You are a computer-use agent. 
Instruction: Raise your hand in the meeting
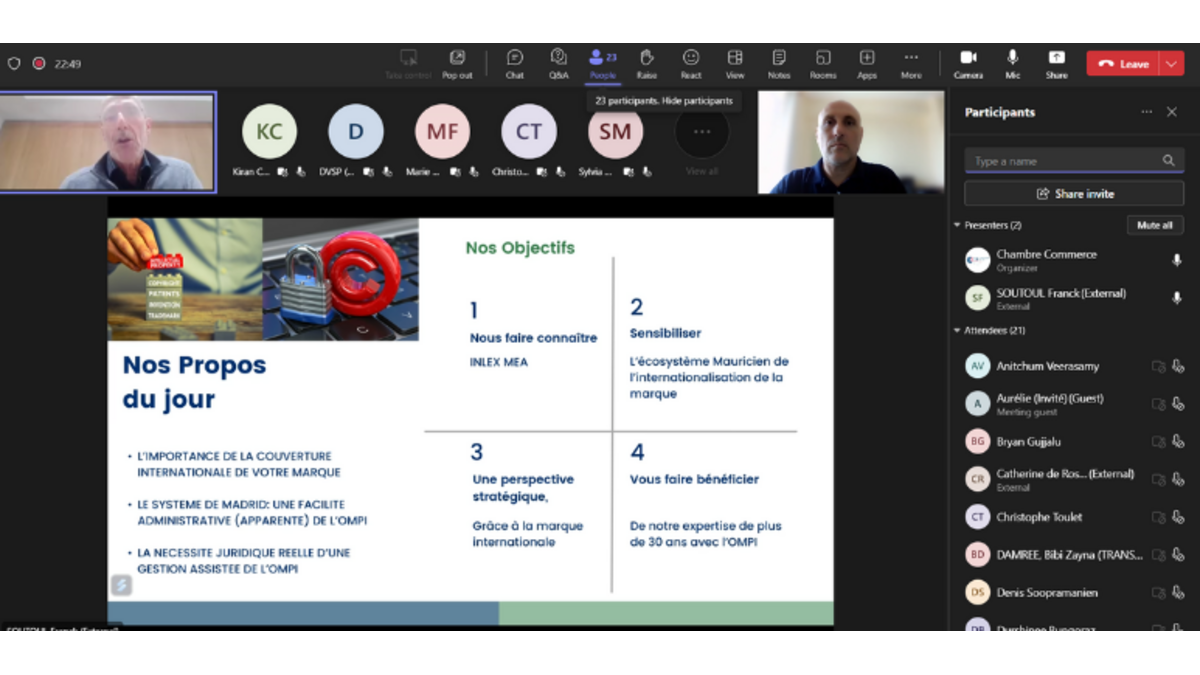point(646,63)
